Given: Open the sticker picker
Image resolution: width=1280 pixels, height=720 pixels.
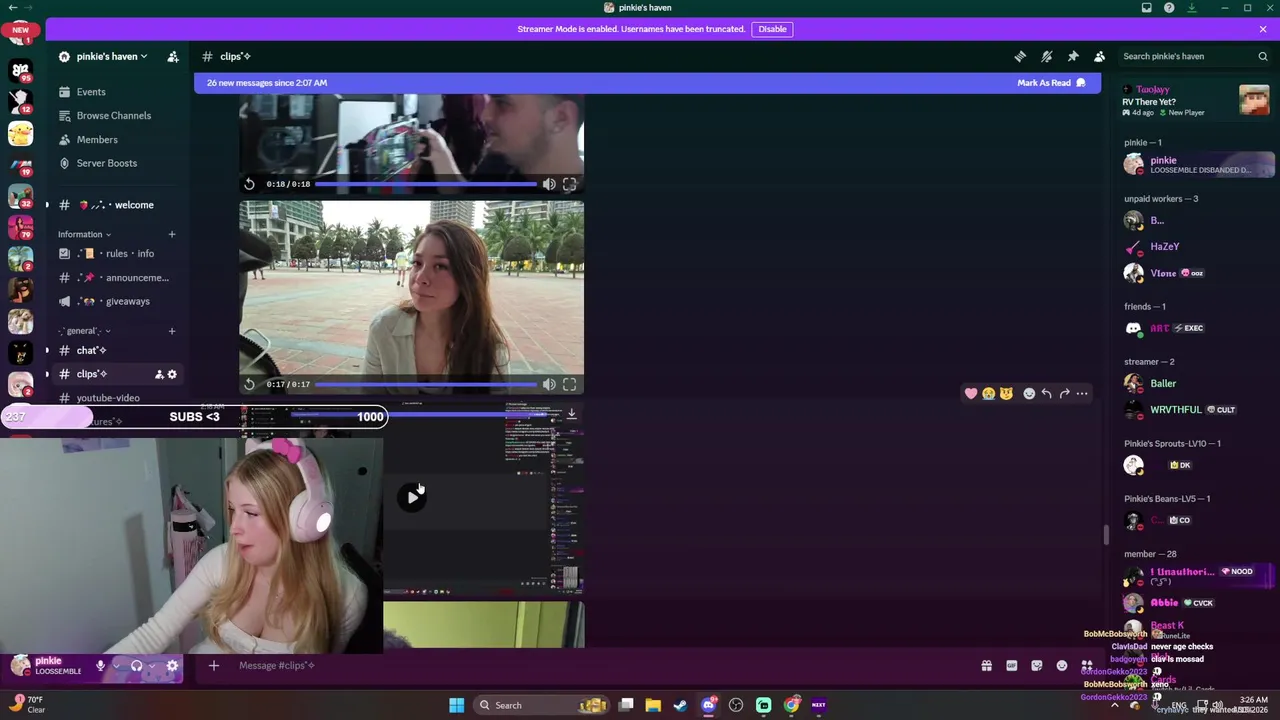Looking at the screenshot, I should click(x=1036, y=666).
